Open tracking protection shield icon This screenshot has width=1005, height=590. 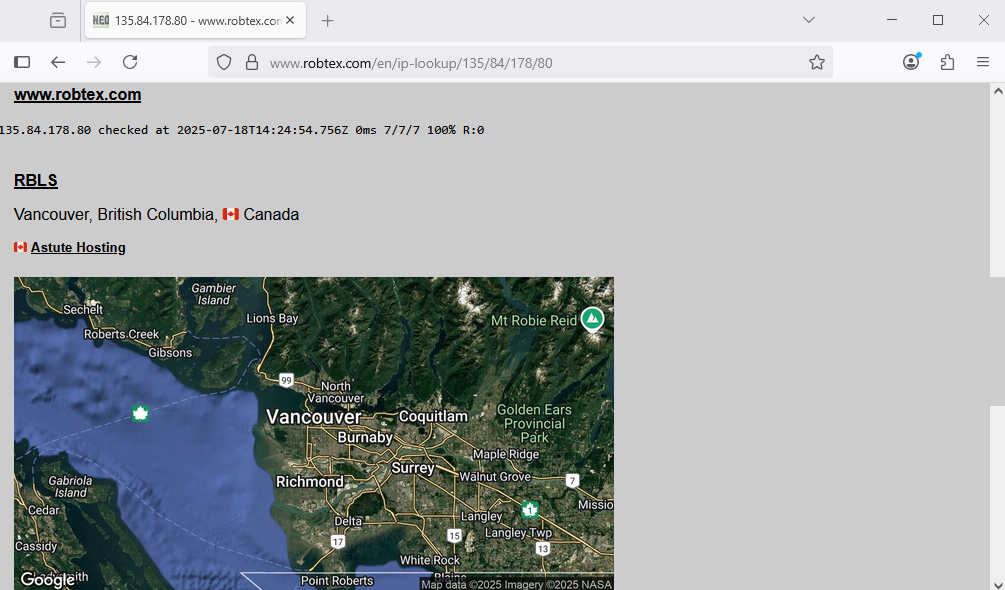tap(224, 62)
